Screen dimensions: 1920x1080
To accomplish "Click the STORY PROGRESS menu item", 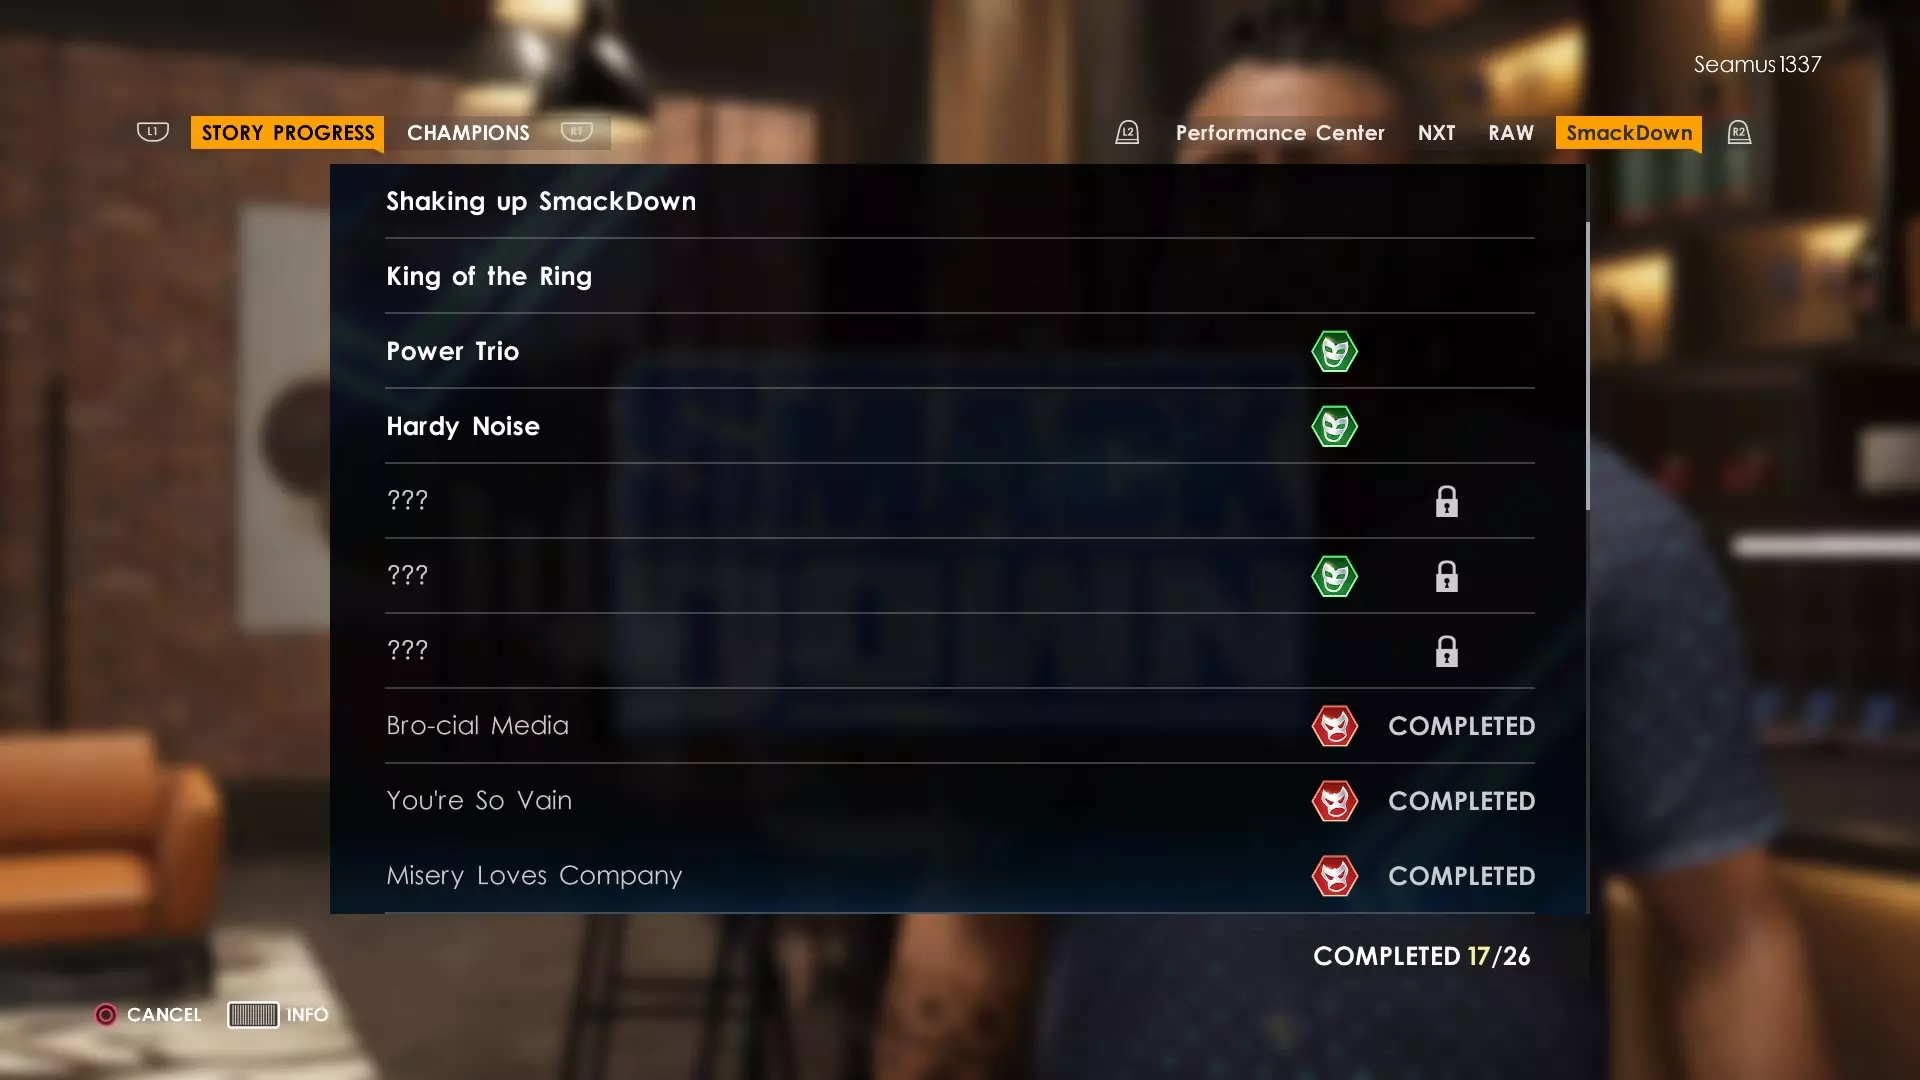I will [287, 132].
